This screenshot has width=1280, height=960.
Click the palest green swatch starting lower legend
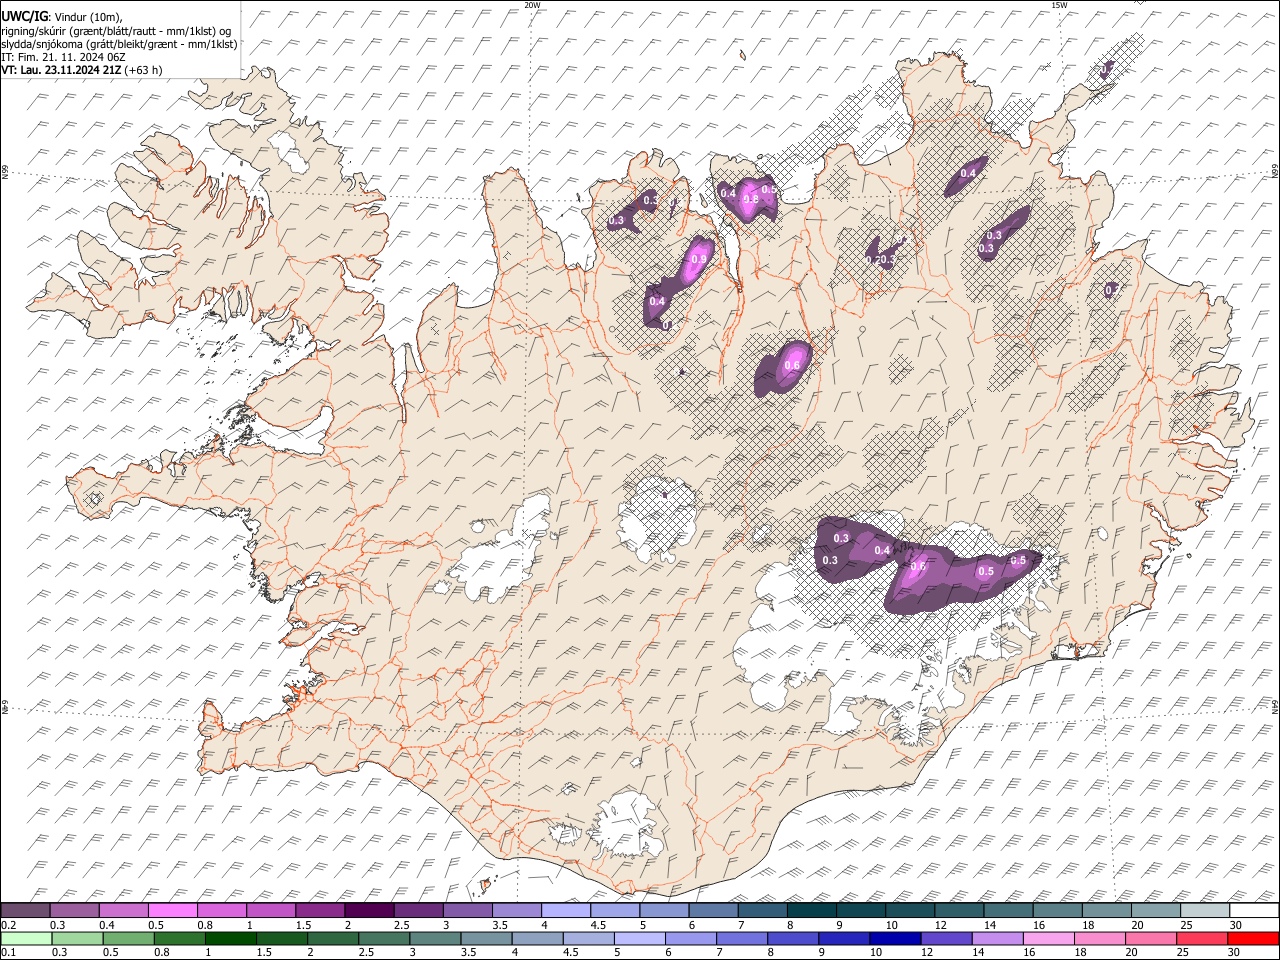pos(26,938)
